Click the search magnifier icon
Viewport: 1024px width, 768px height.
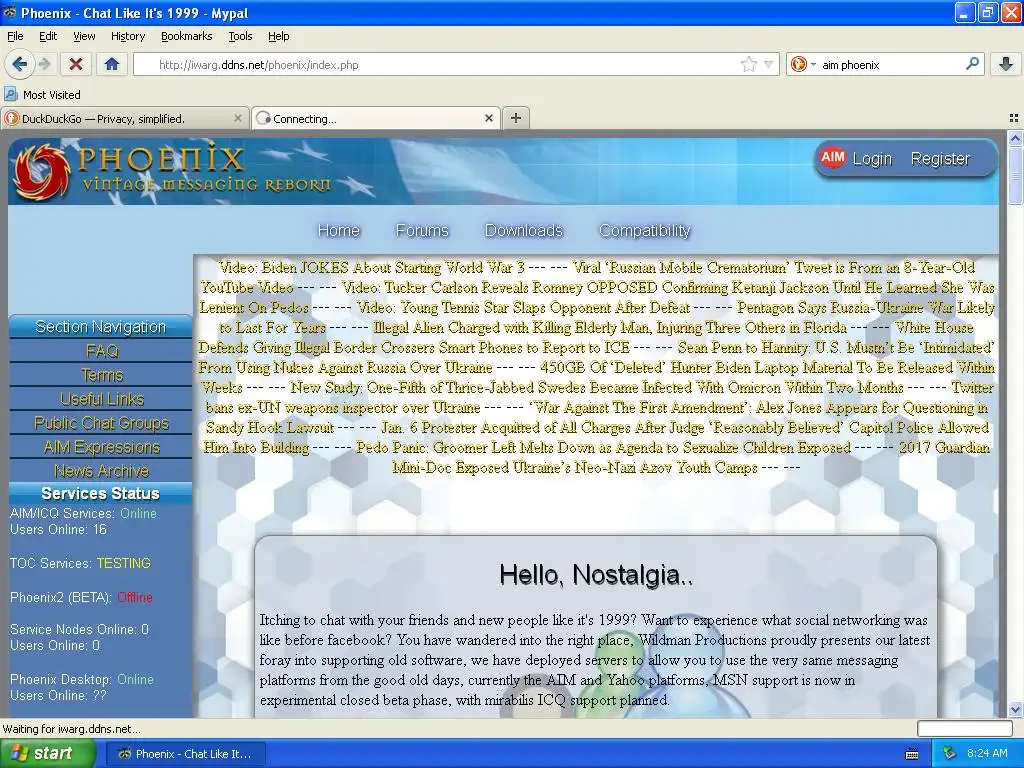click(972, 64)
